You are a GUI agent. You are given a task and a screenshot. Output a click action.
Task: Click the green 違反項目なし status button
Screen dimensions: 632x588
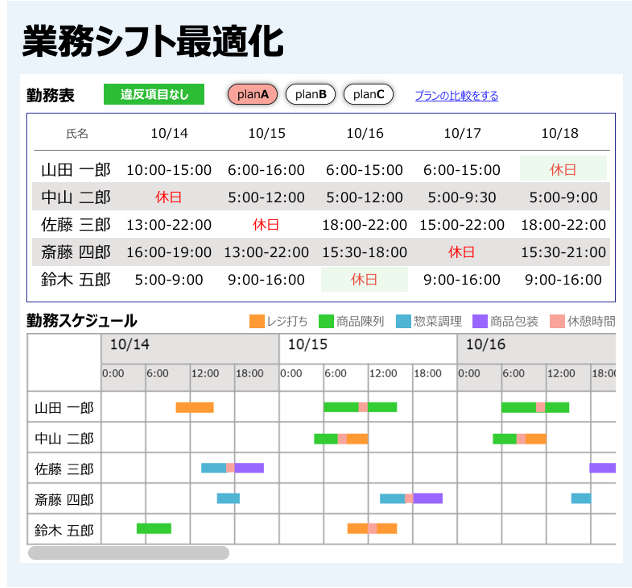pos(154,95)
